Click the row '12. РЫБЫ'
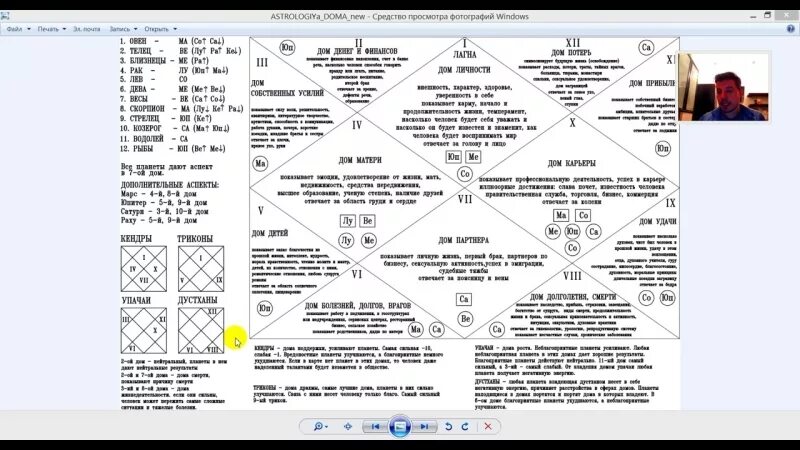The width and height of the screenshot is (800, 450). pos(172,149)
